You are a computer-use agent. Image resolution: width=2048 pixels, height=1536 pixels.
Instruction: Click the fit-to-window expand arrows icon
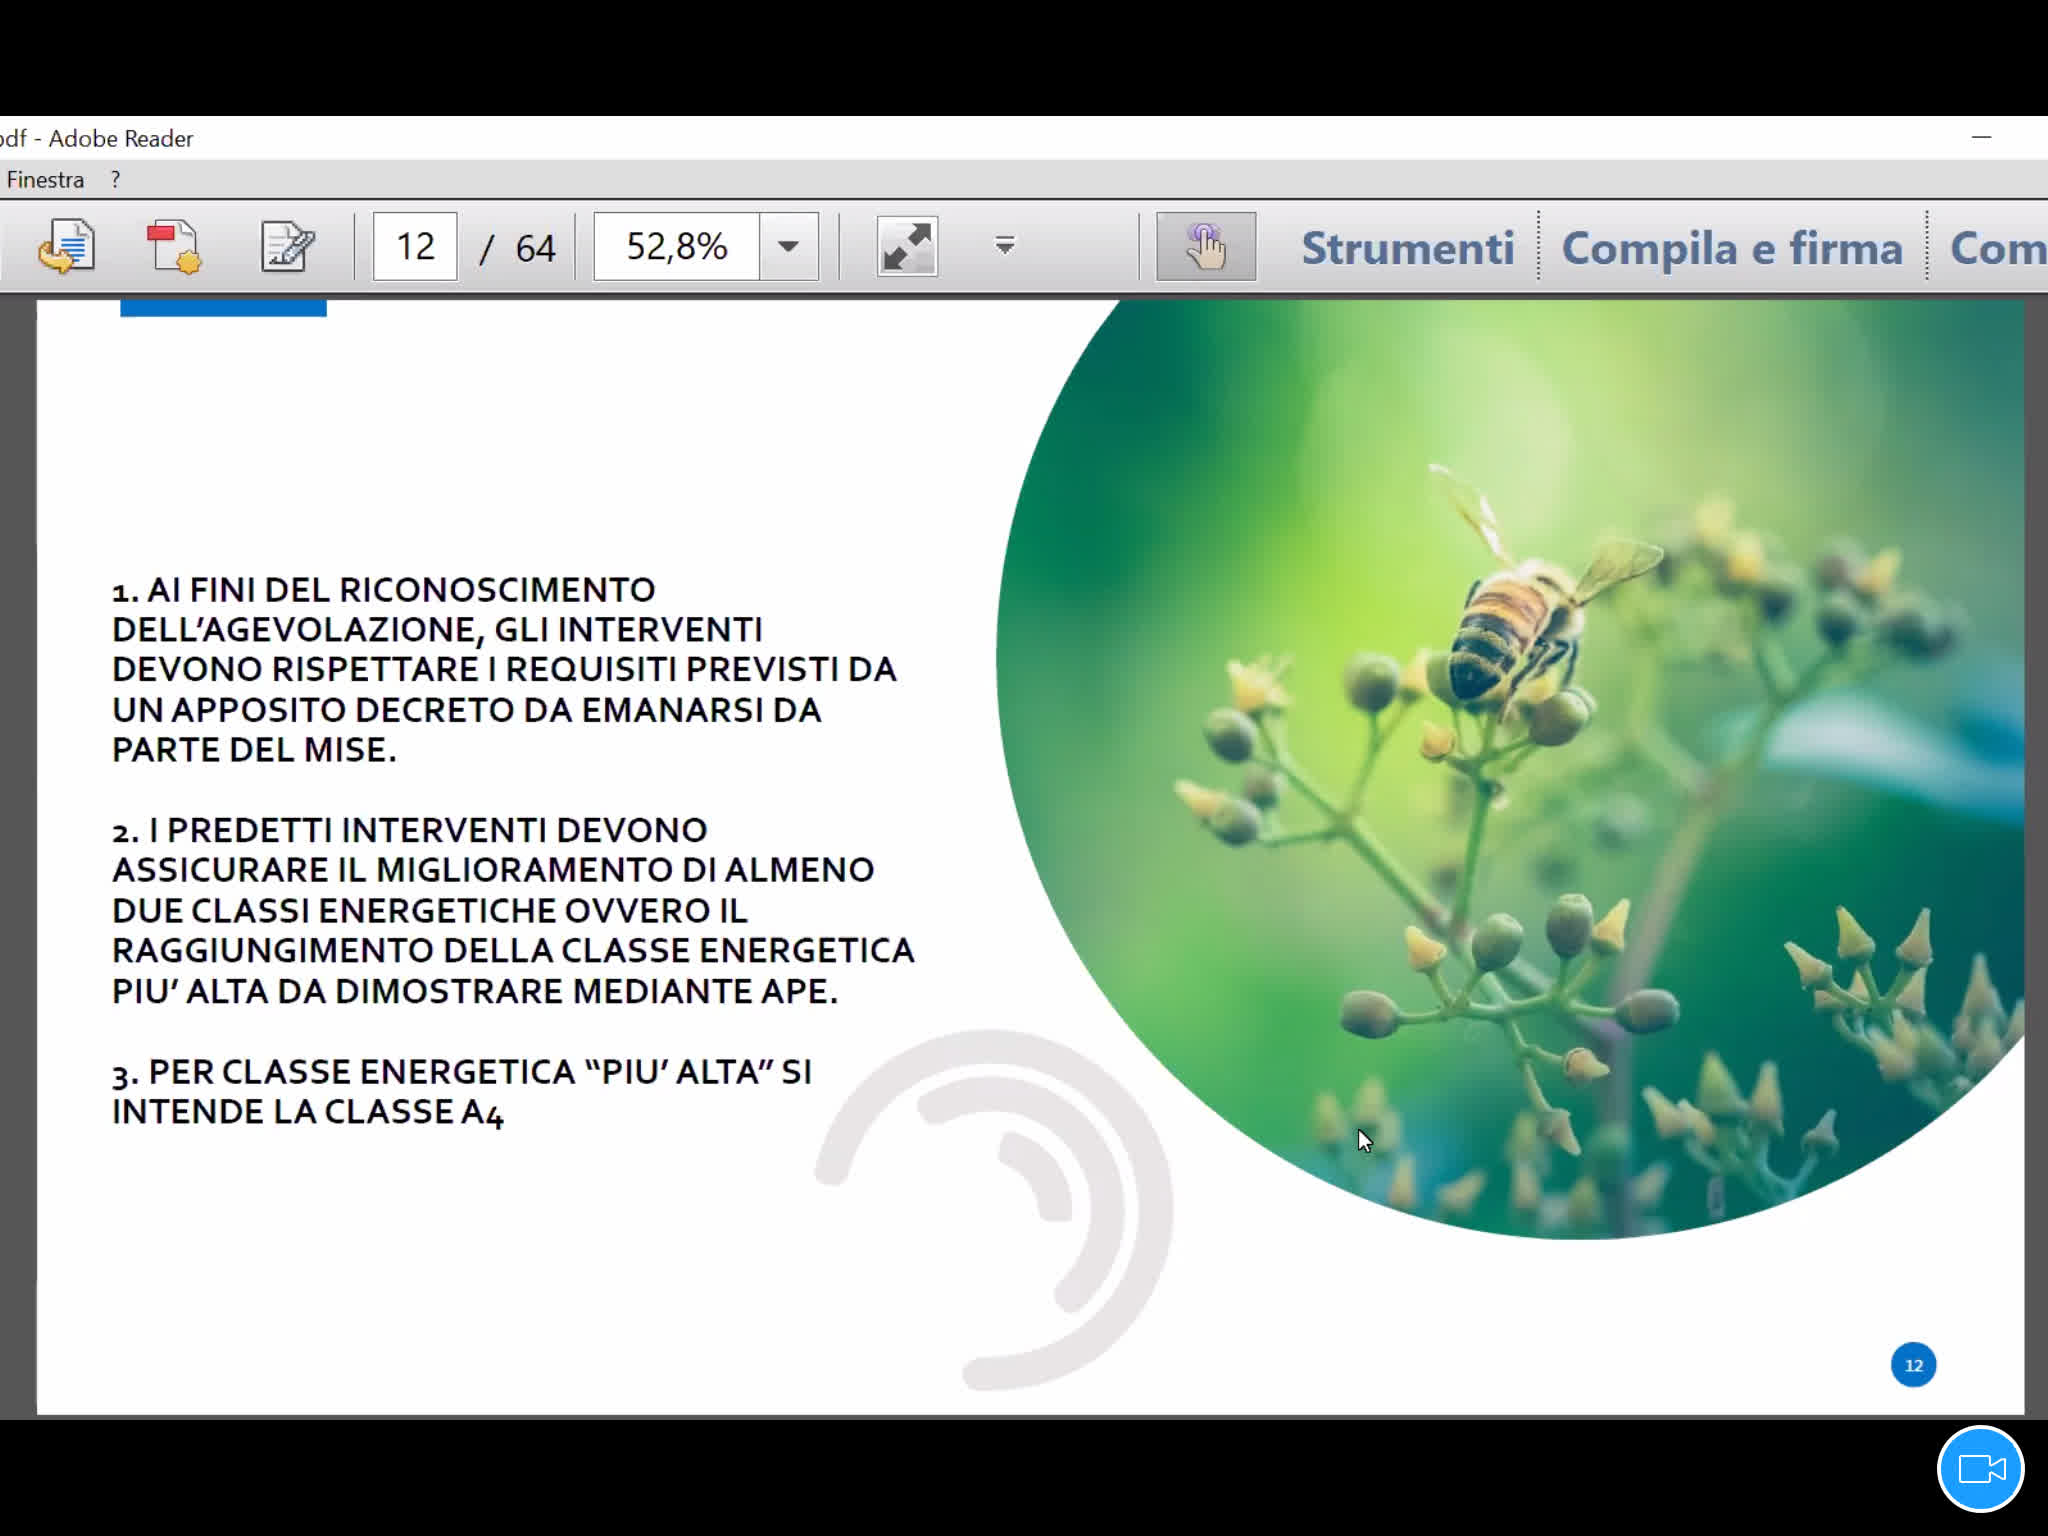click(x=907, y=246)
